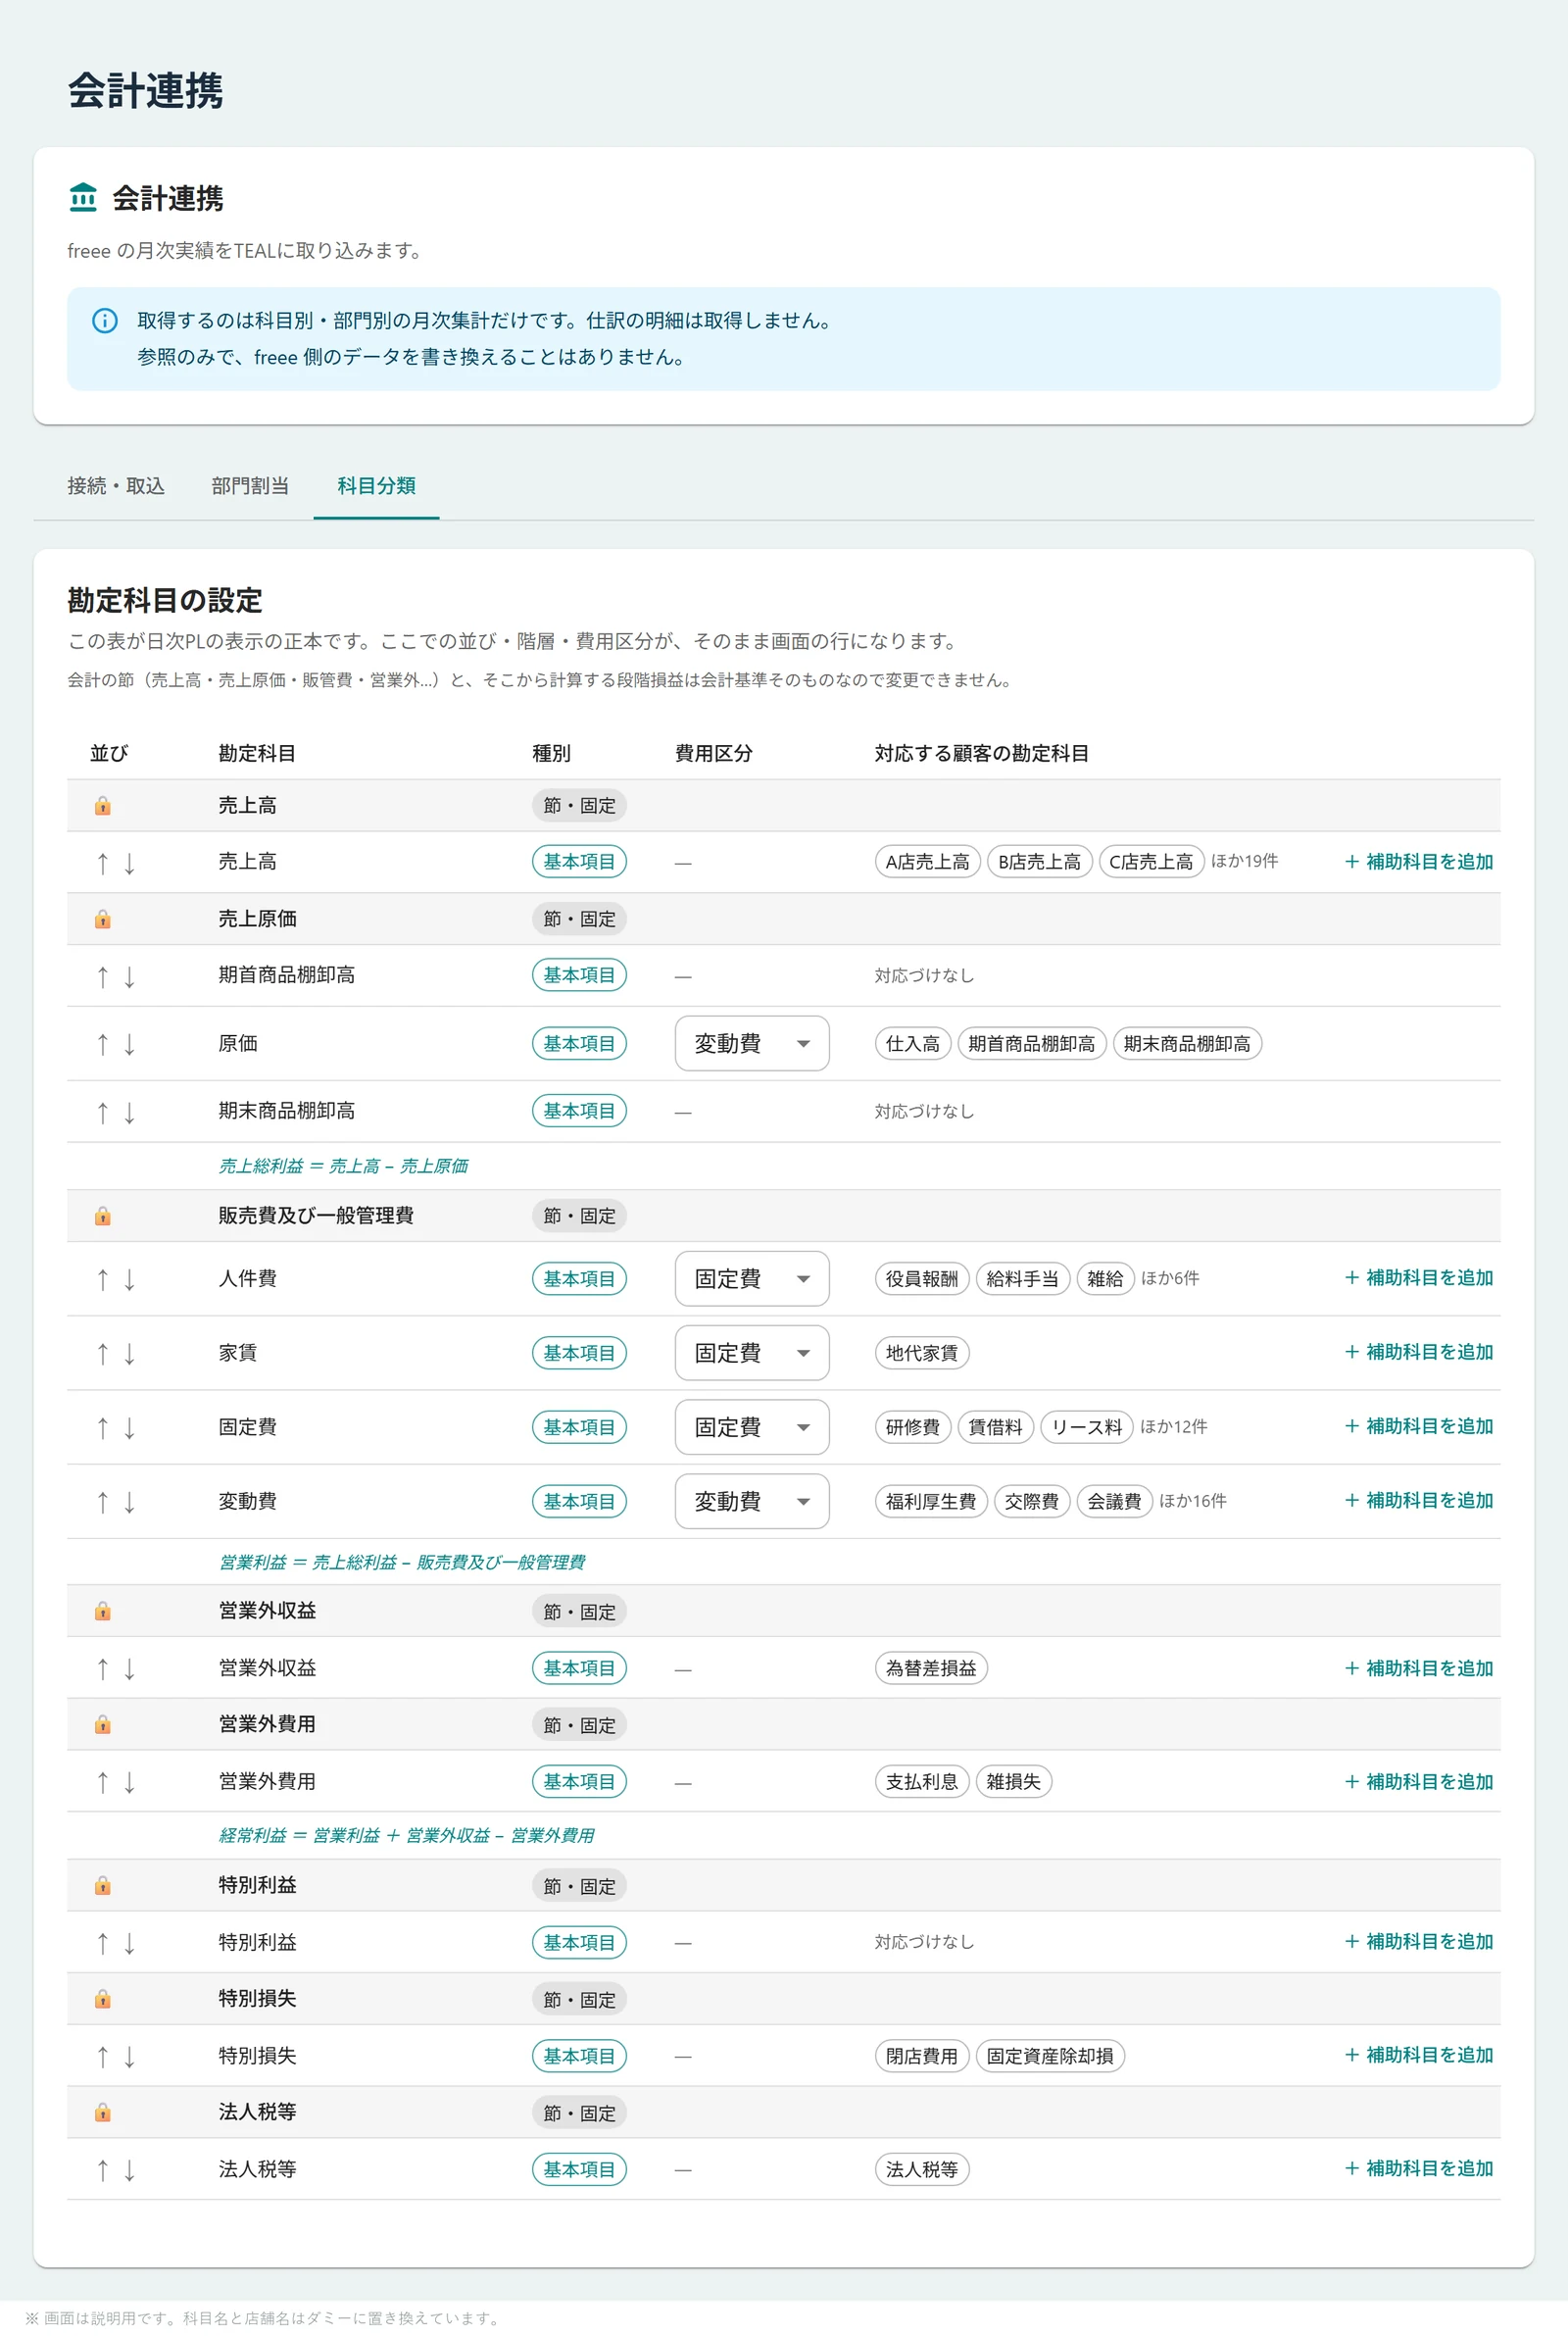Open 費用区分 dropdown in 変動費 account row
This screenshot has height=2336, width=1568.
coord(751,1501)
